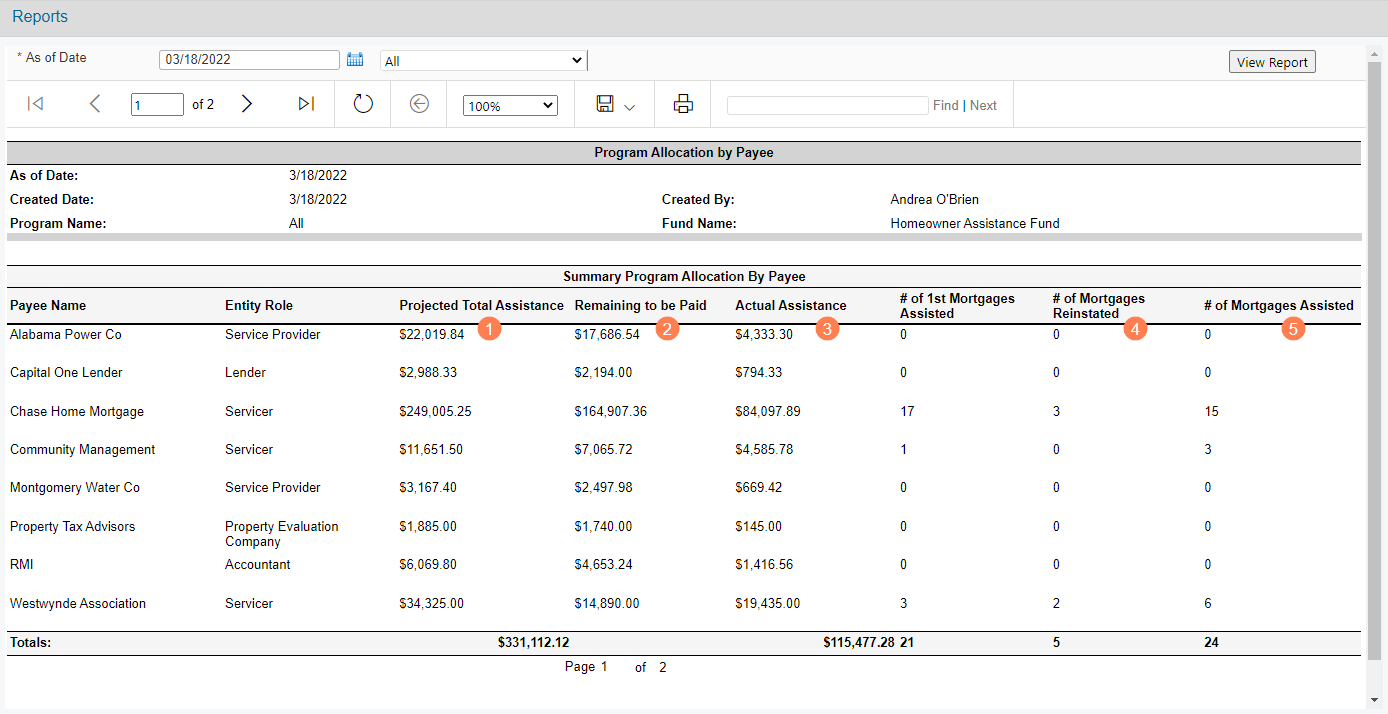Screen dimensions: 1388x714
Task: Click inside the As of Date field
Action: pyautogui.click(x=249, y=59)
